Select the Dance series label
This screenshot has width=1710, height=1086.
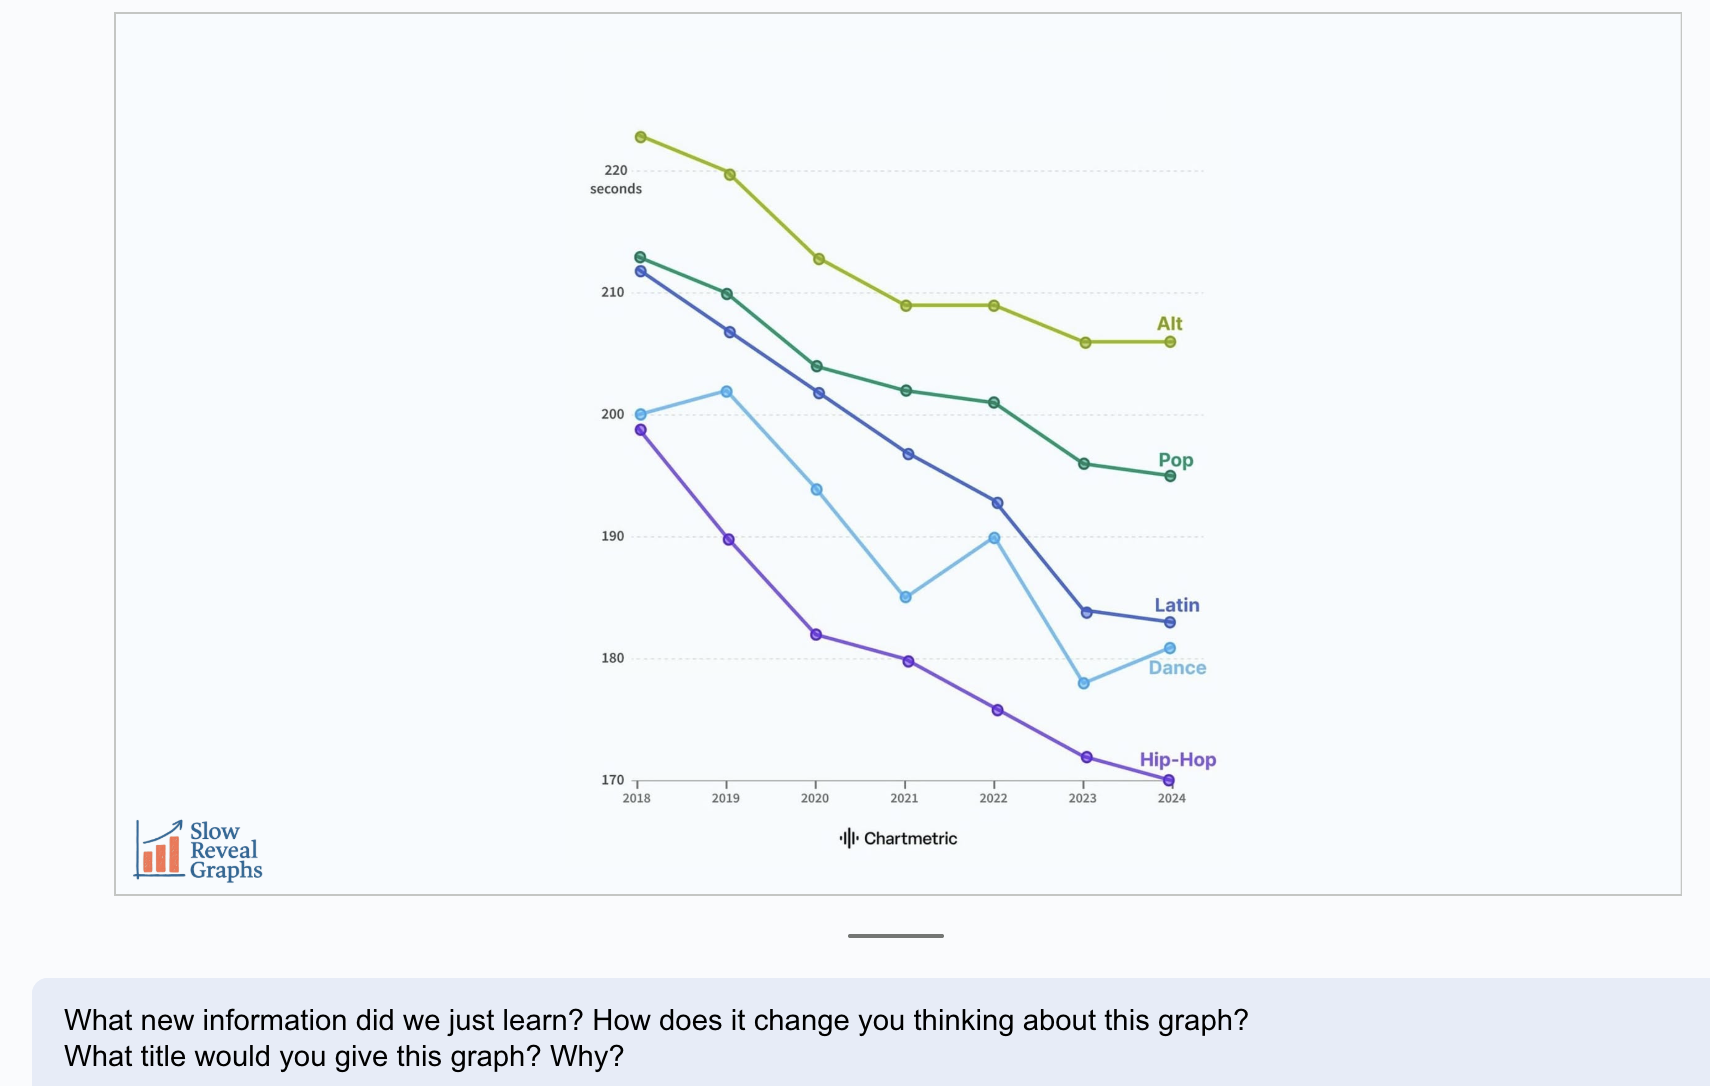pyautogui.click(x=1177, y=668)
